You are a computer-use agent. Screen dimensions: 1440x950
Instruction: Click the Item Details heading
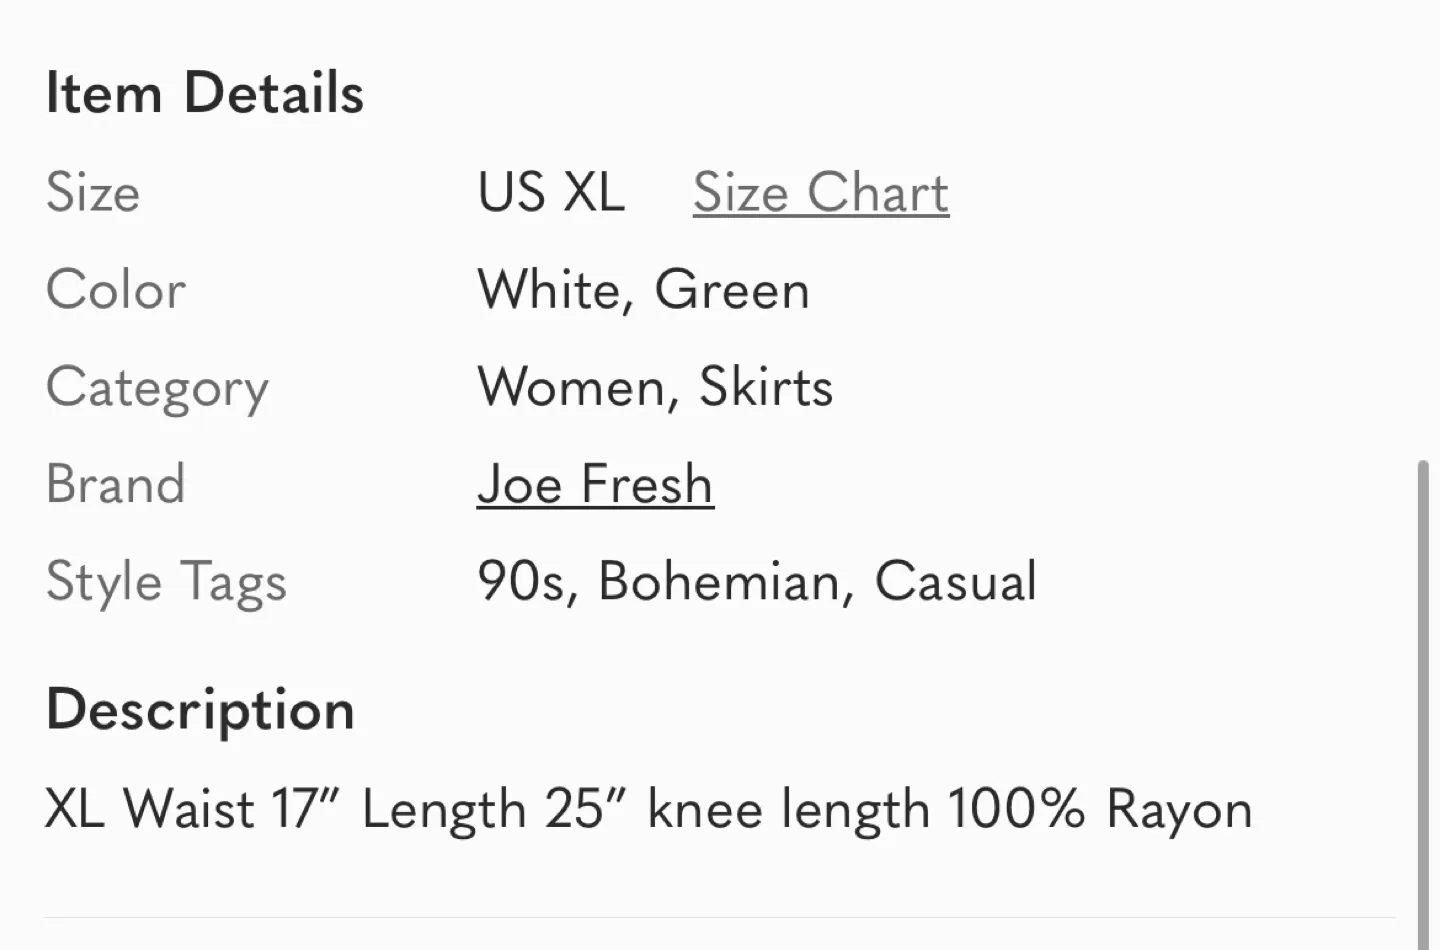pyautogui.click(x=204, y=92)
